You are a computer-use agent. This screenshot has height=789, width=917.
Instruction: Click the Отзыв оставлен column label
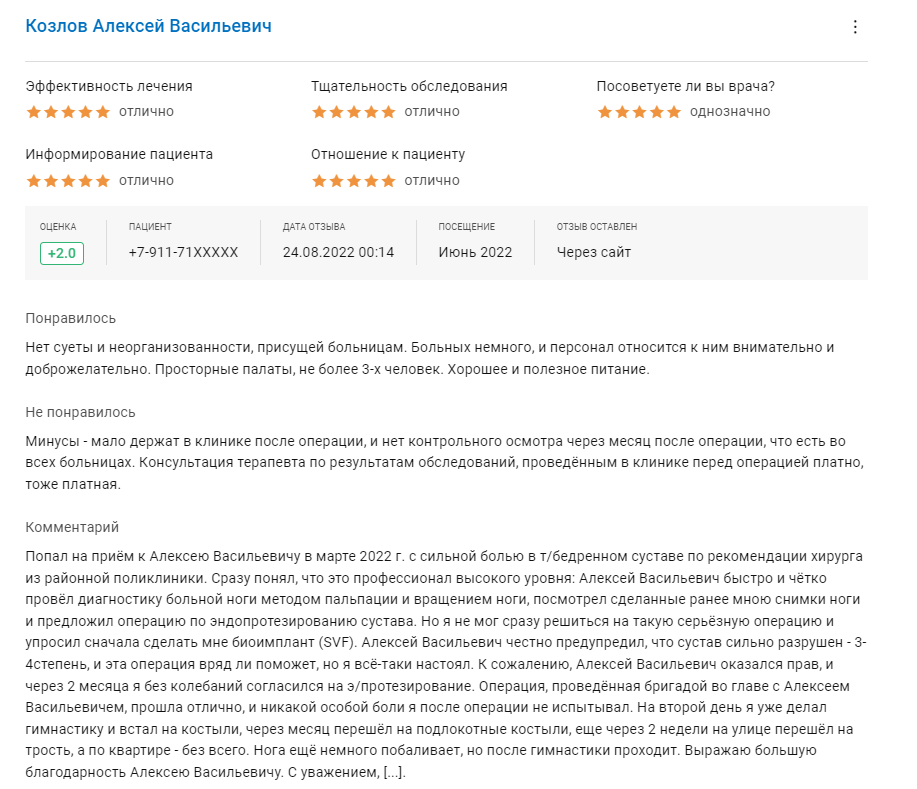(597, 227)
